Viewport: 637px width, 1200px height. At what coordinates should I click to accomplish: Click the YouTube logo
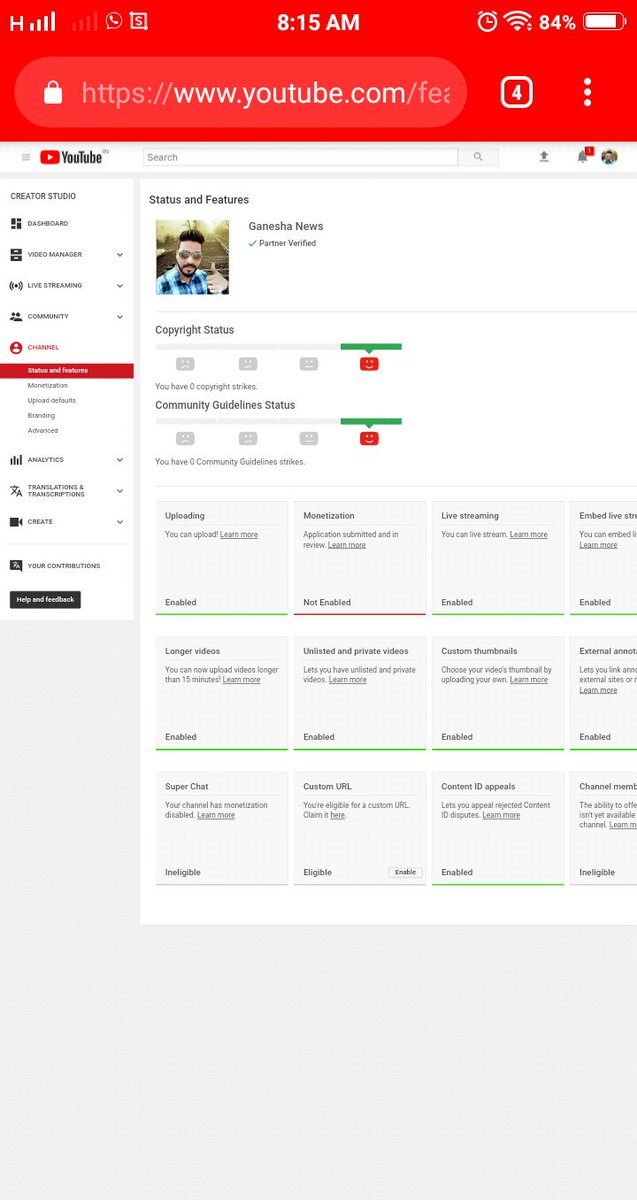72,157
